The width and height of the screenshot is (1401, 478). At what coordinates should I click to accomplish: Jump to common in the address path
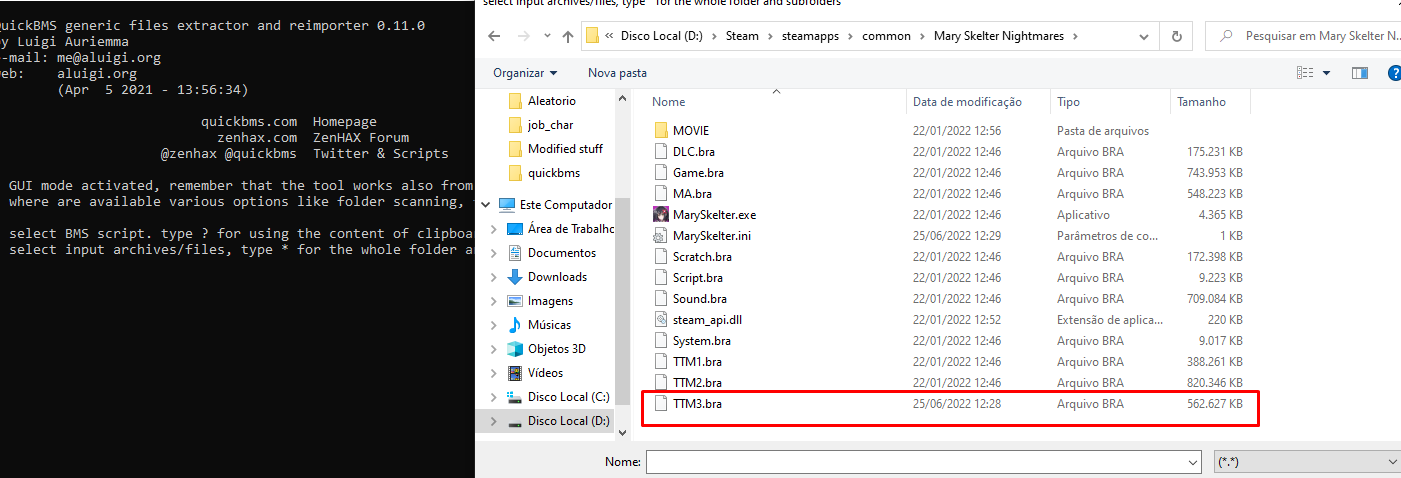click(887, 36)
